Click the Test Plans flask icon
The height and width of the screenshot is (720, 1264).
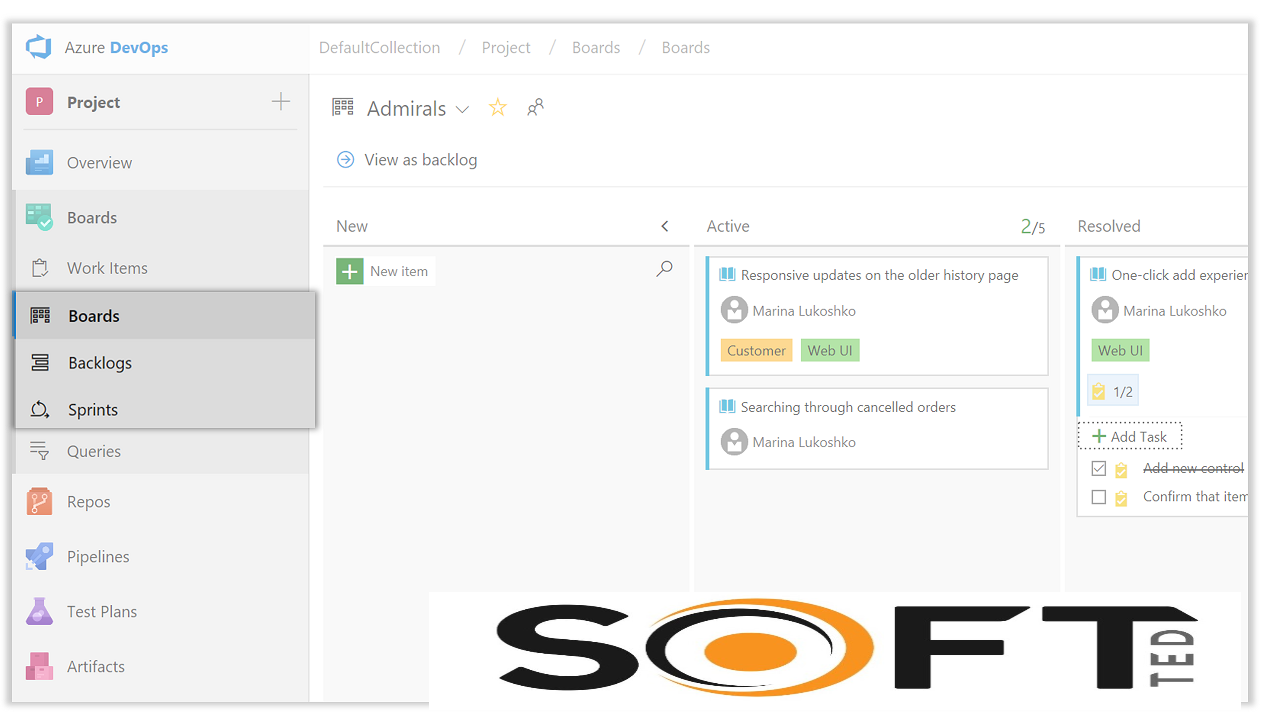(39, 611)
